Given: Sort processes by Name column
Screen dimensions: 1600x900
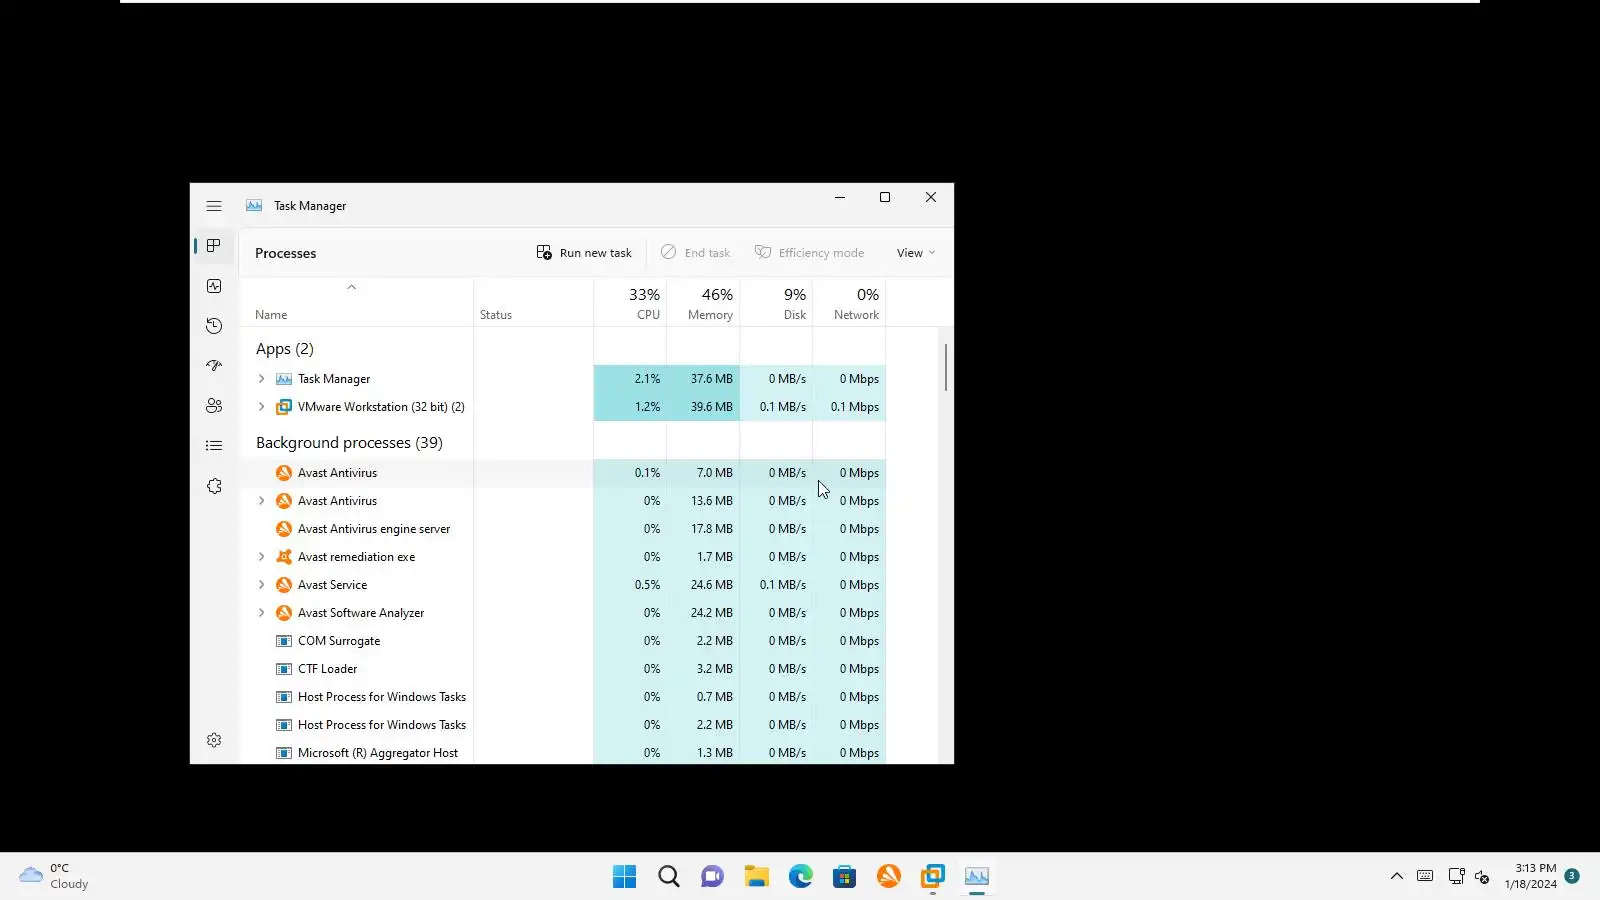Looking at the screenshot, I should 271,315.
